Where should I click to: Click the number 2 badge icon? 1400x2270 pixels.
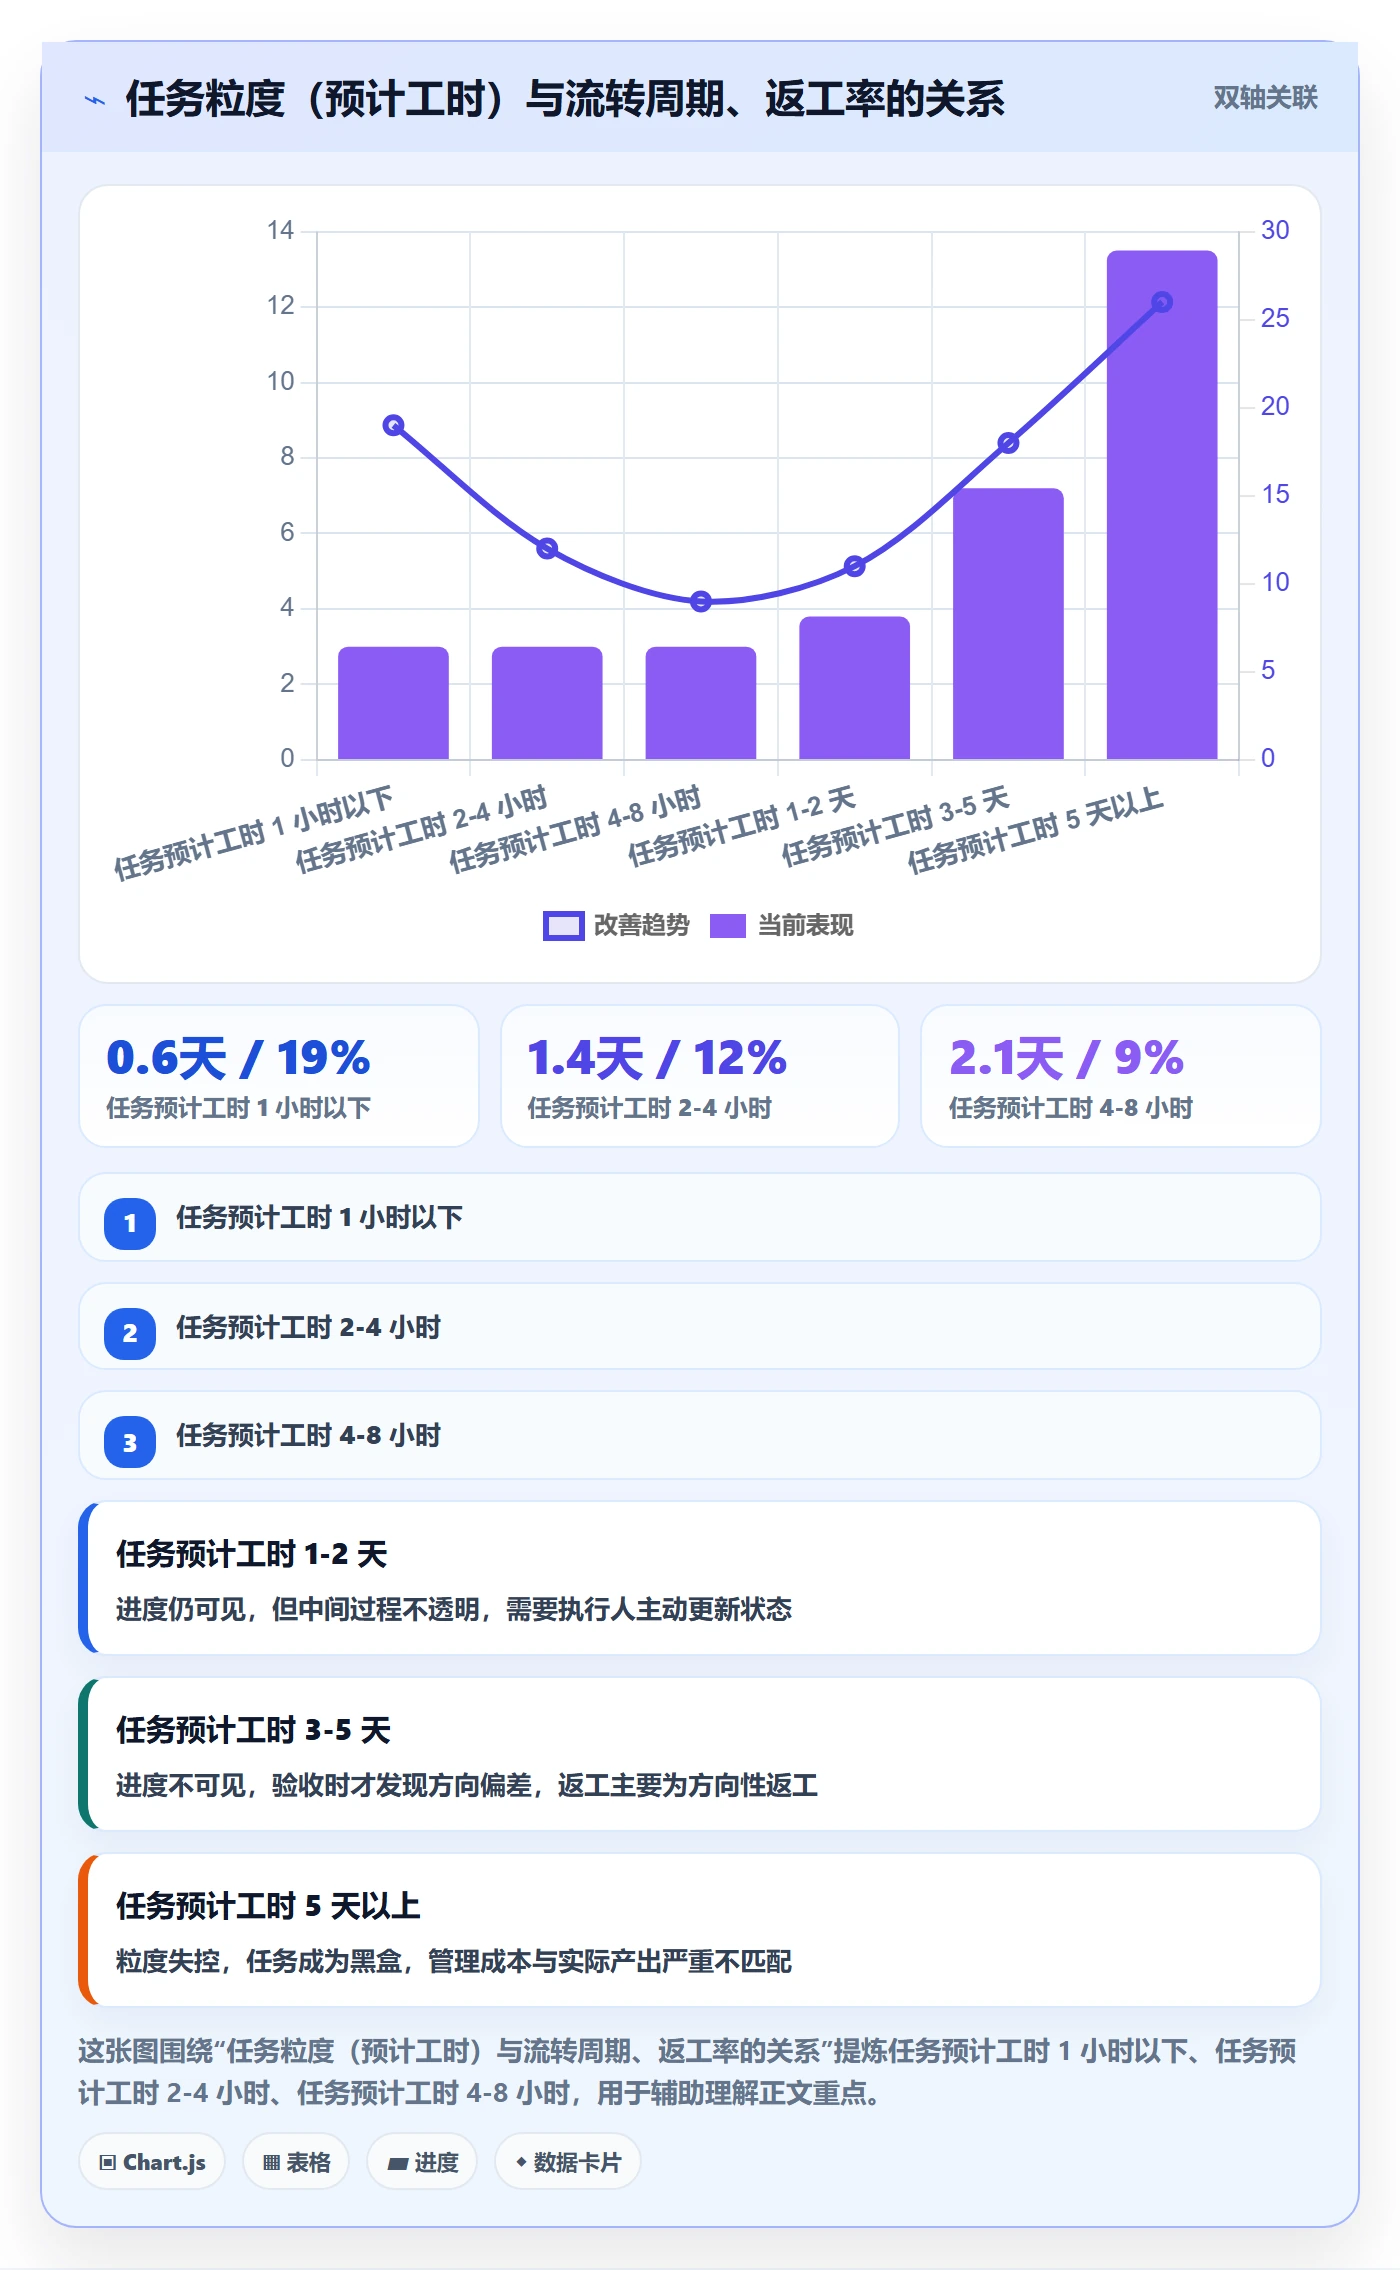pyautogui.click(x=130, y=1333)
